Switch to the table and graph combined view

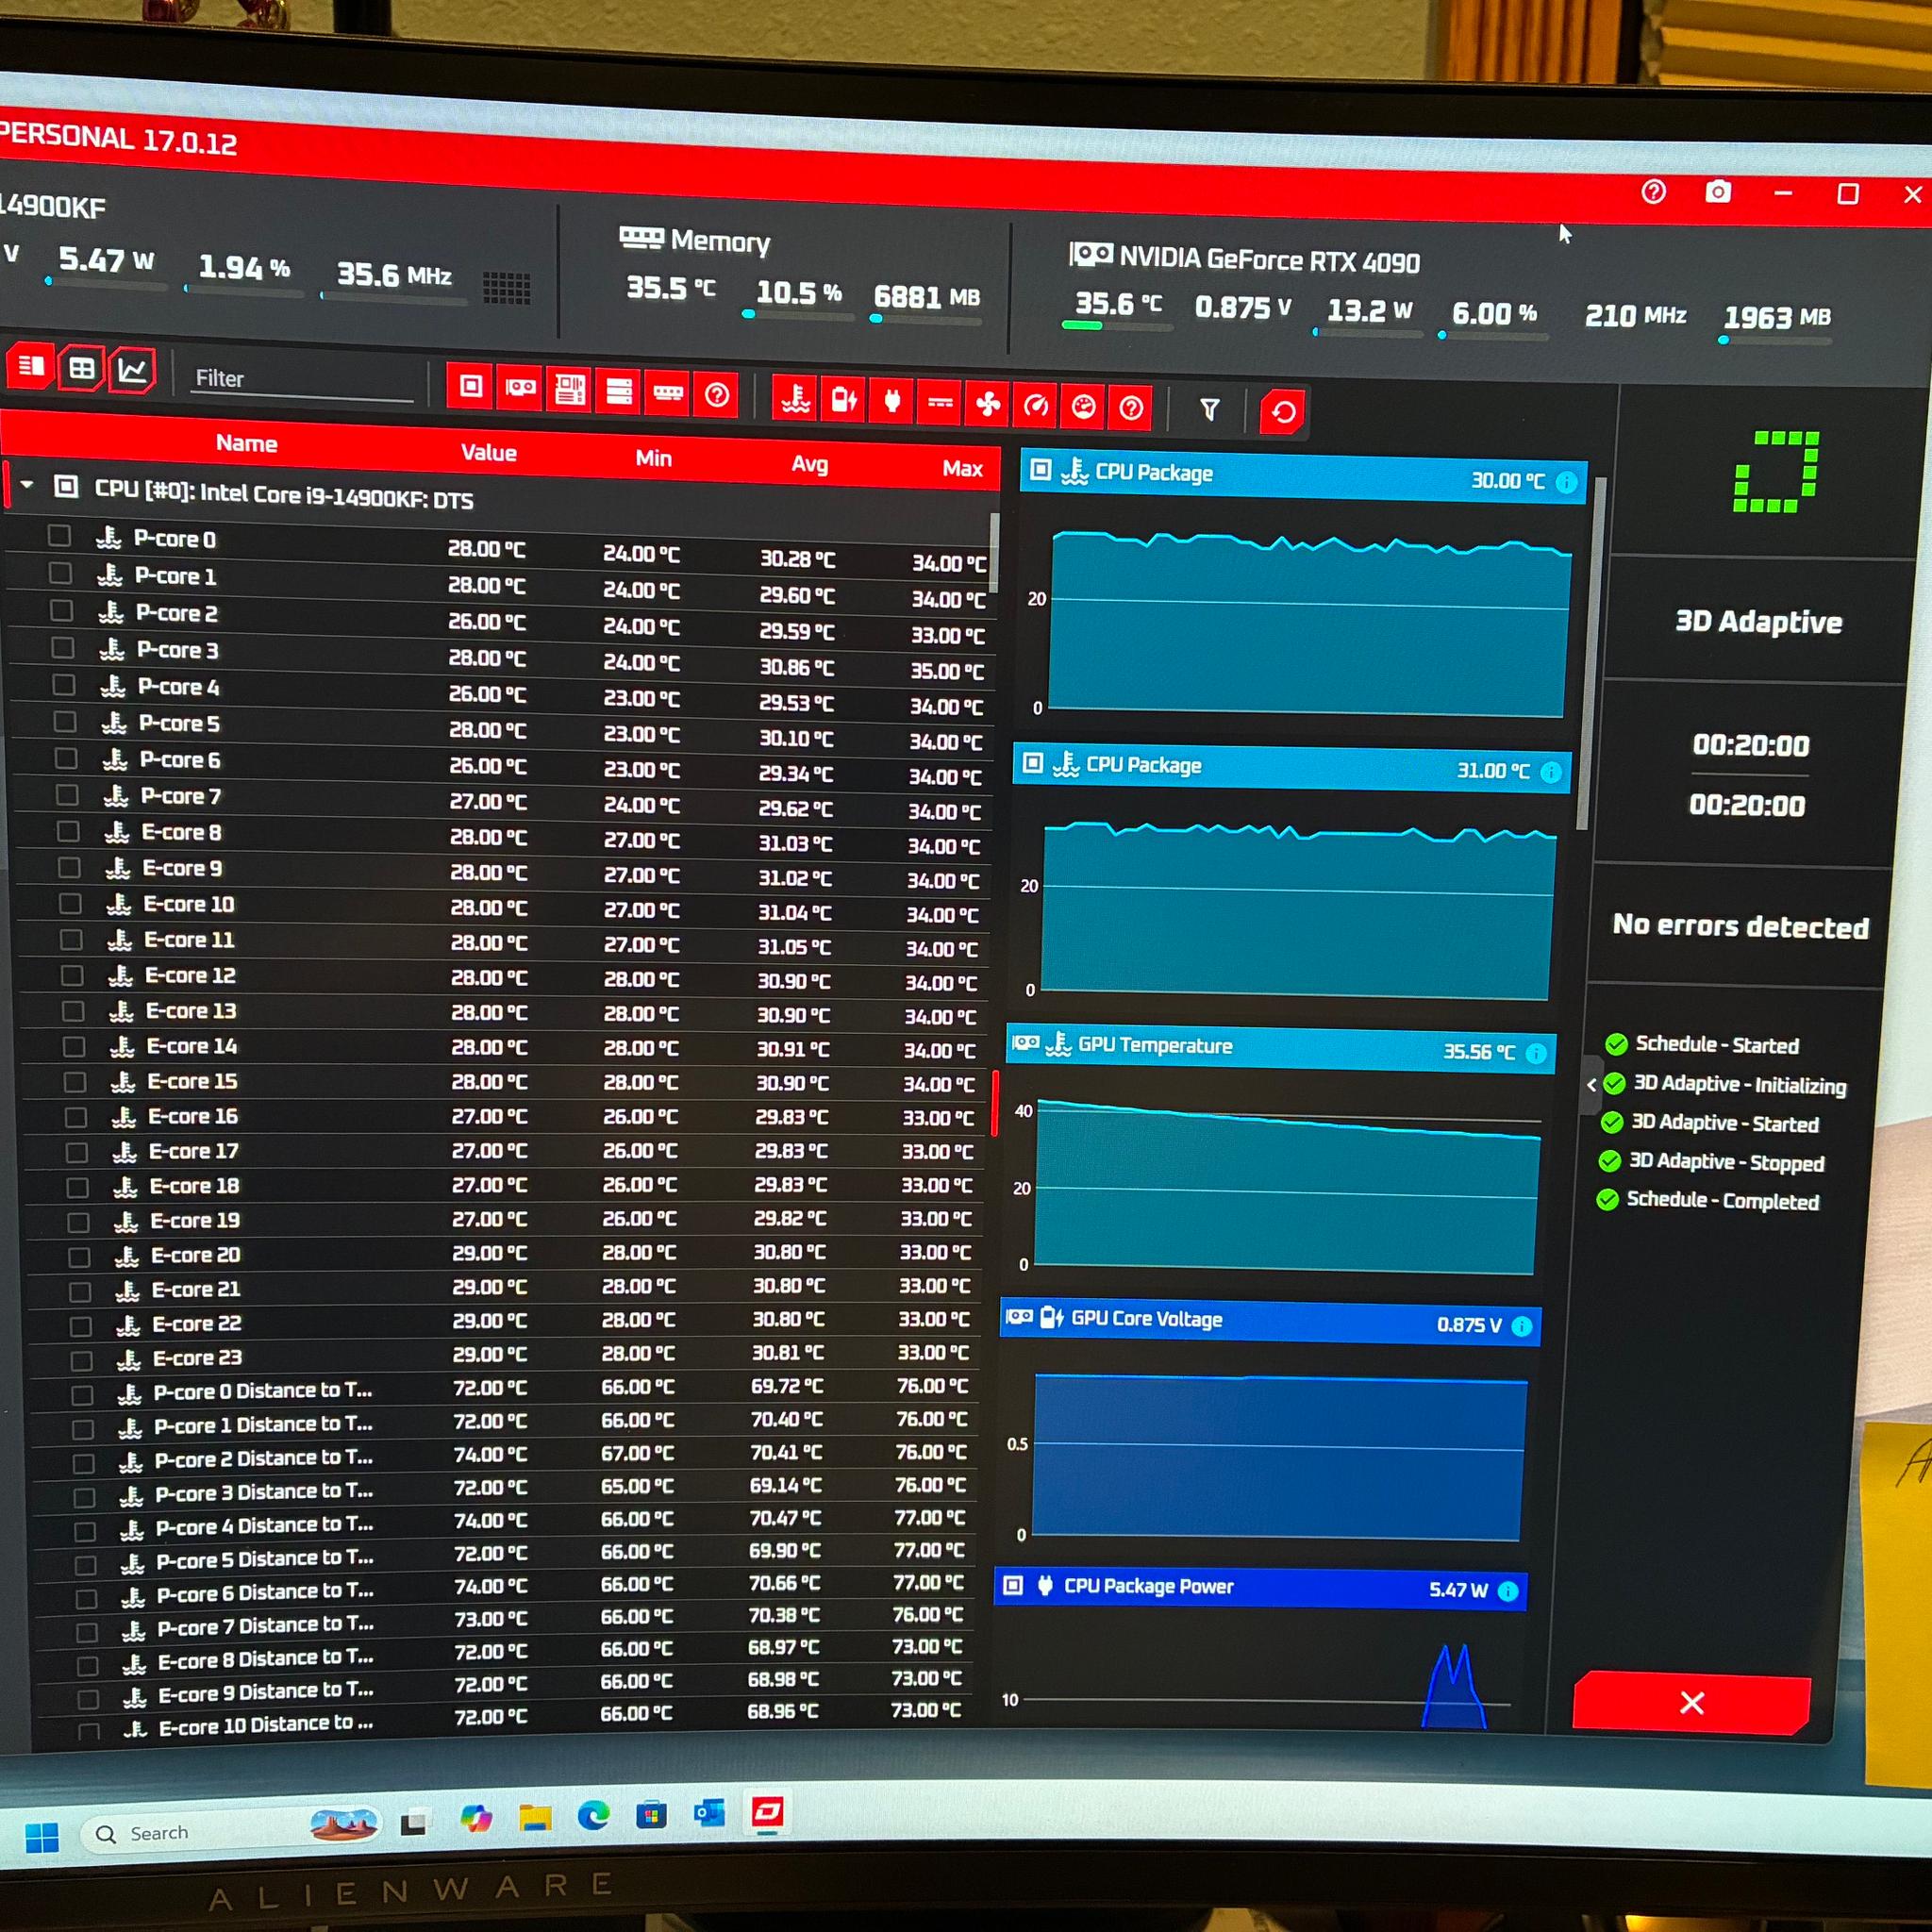(x=30, y=366)
